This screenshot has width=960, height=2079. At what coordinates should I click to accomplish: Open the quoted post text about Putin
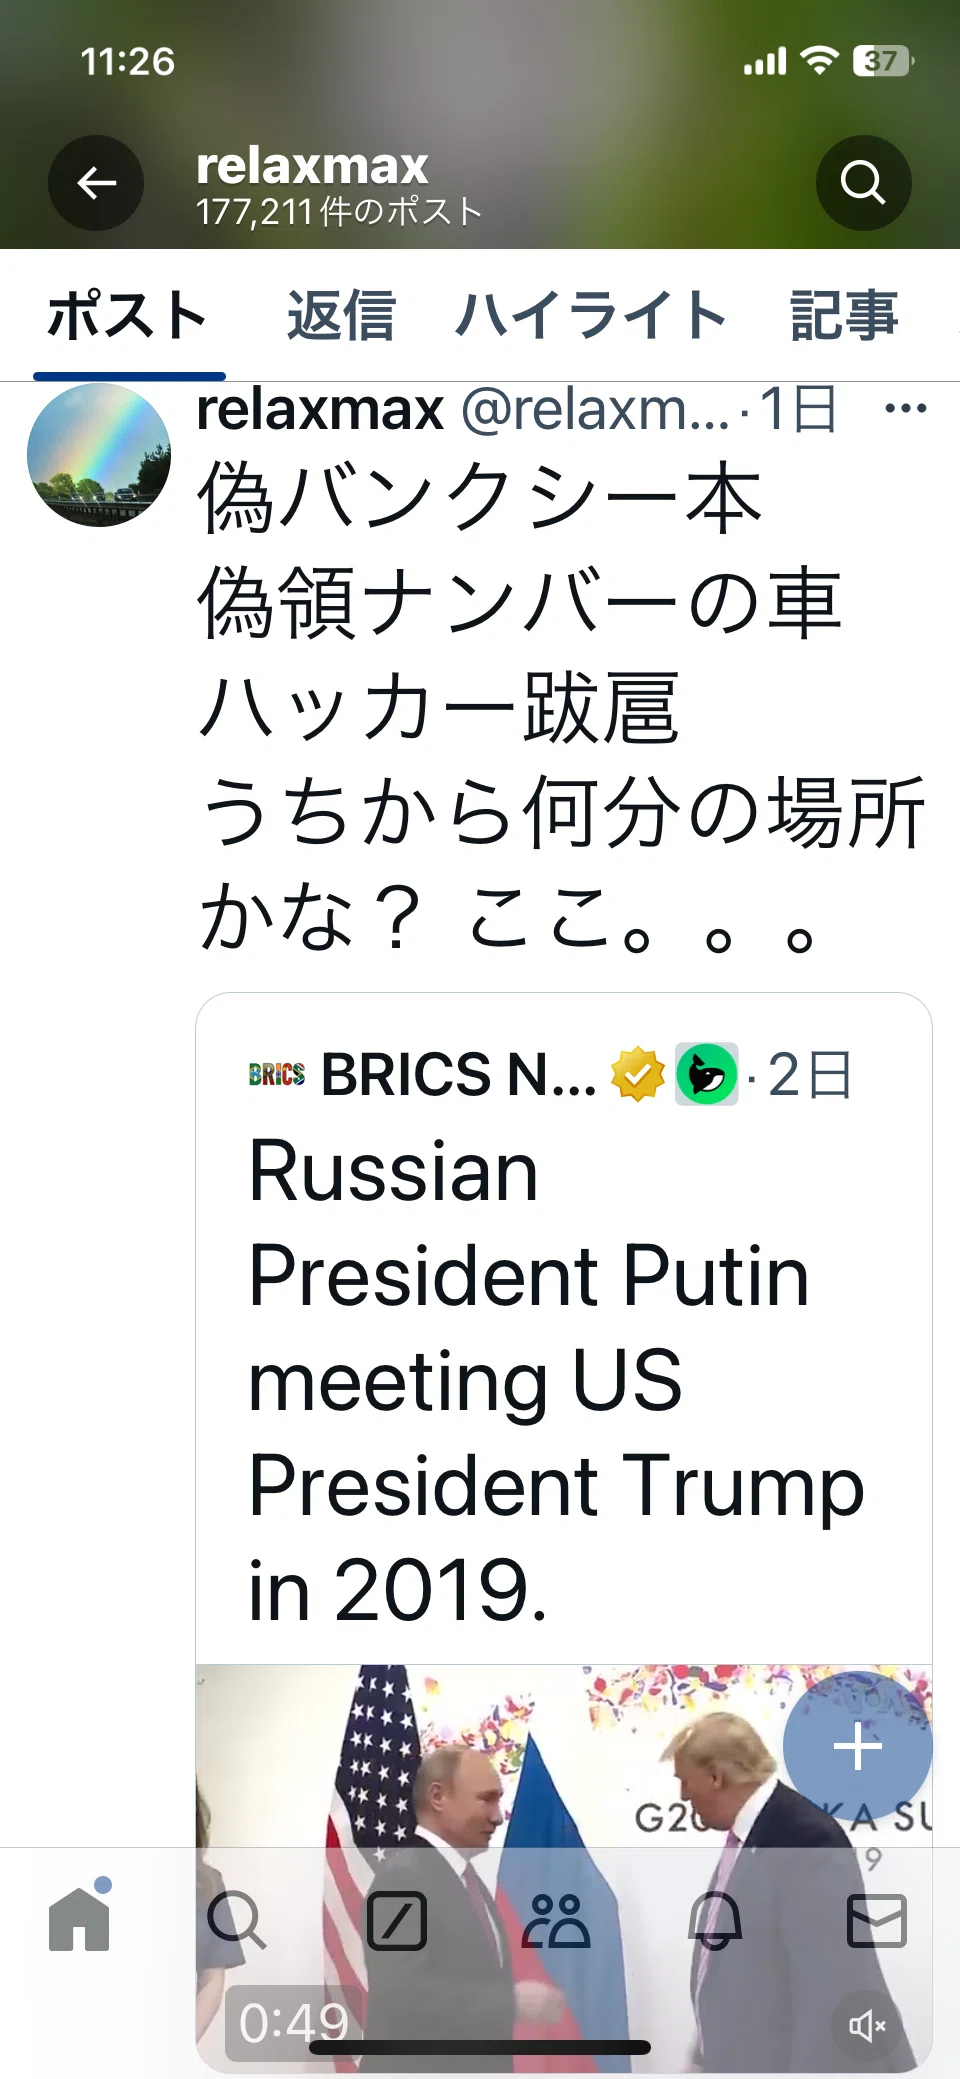click(556, 1380)
